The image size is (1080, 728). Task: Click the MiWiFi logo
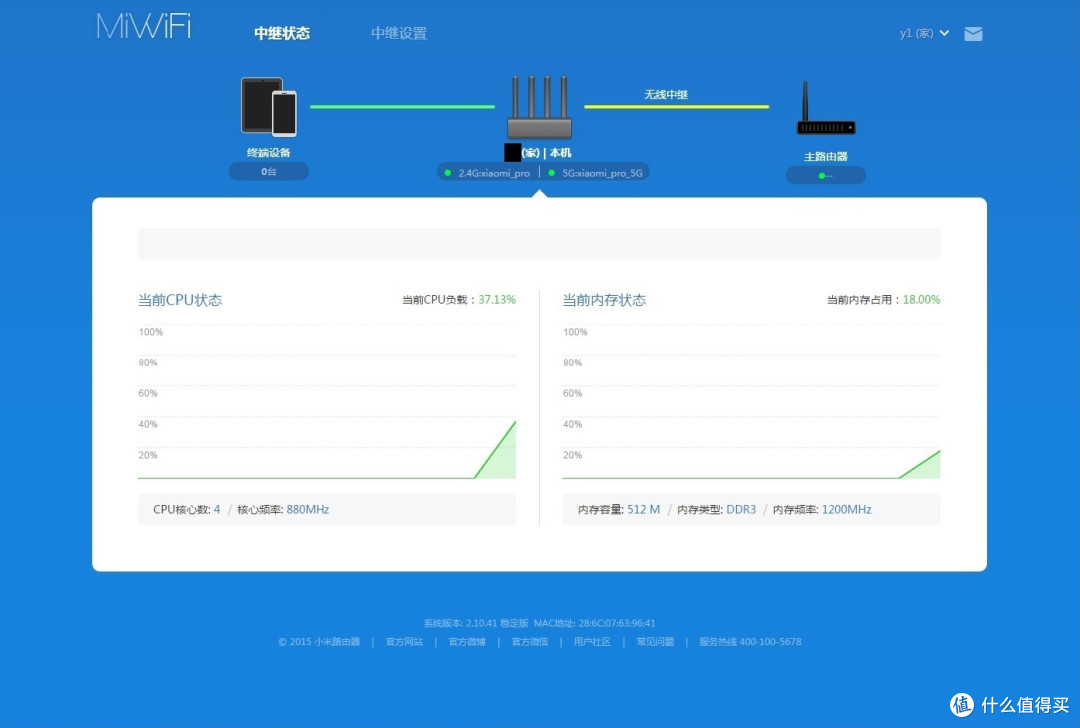pos(143,27)
